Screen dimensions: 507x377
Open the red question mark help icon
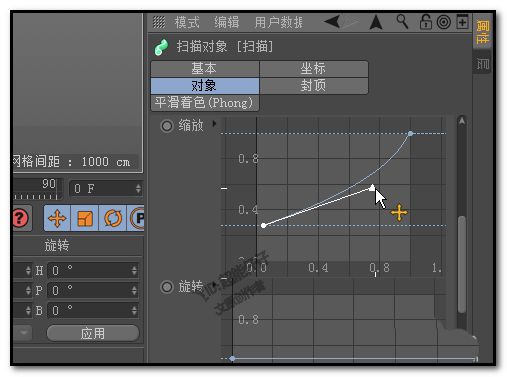point(21,218)
